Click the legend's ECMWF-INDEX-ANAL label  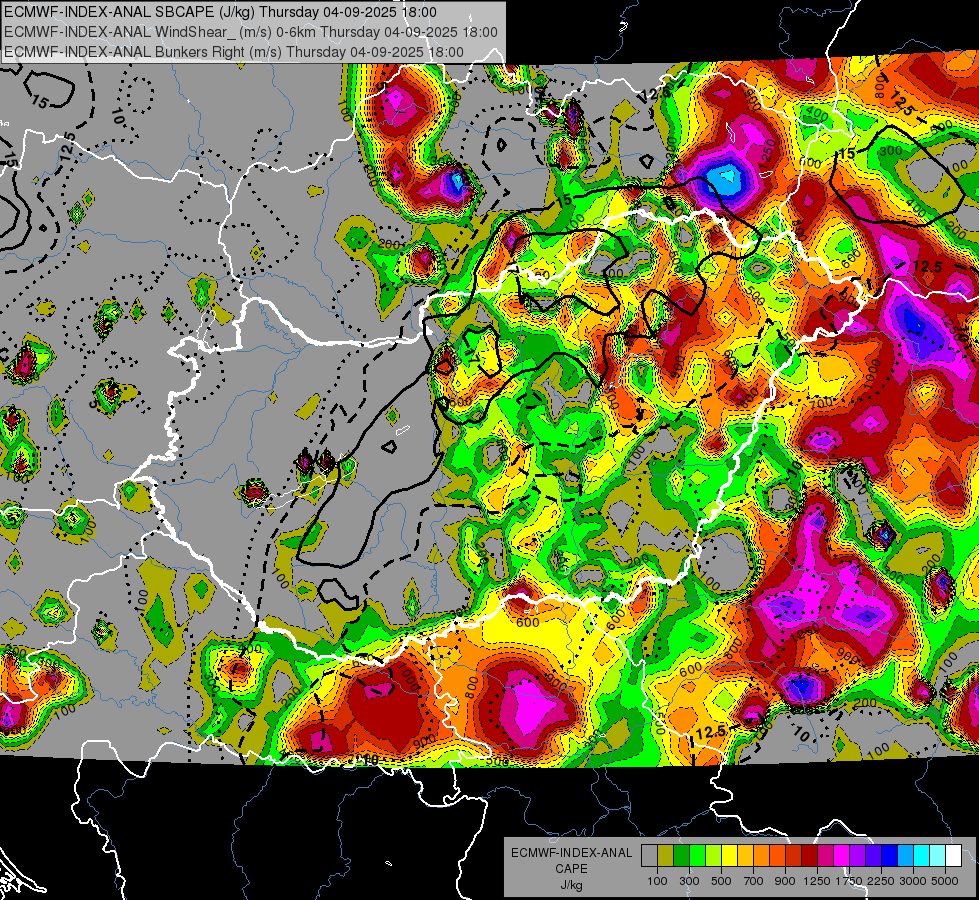click(571, 853)
